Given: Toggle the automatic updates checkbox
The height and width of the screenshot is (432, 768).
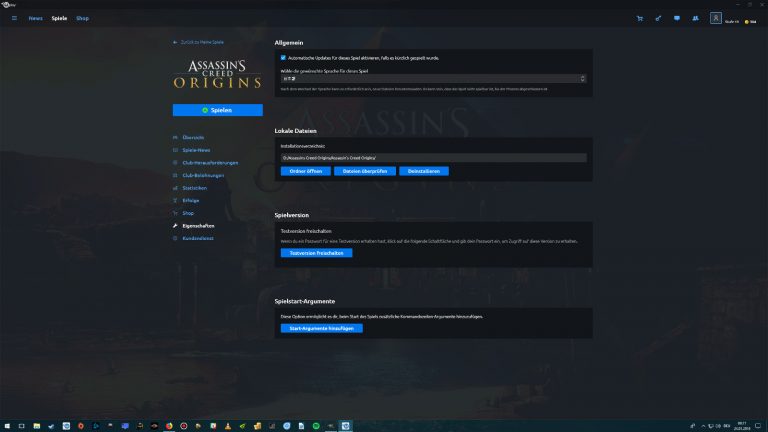Looking at the screenshot, I should [x=283, y=58].
